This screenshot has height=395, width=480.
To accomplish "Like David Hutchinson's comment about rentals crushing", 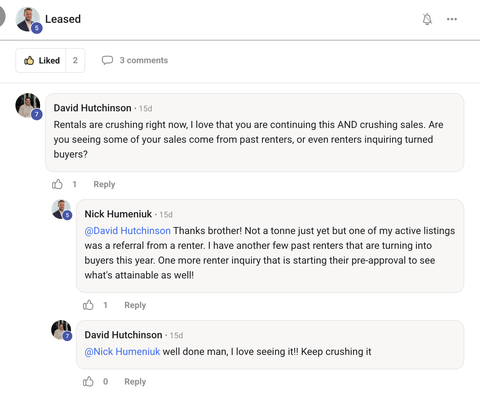I will [x=57, y=184].
